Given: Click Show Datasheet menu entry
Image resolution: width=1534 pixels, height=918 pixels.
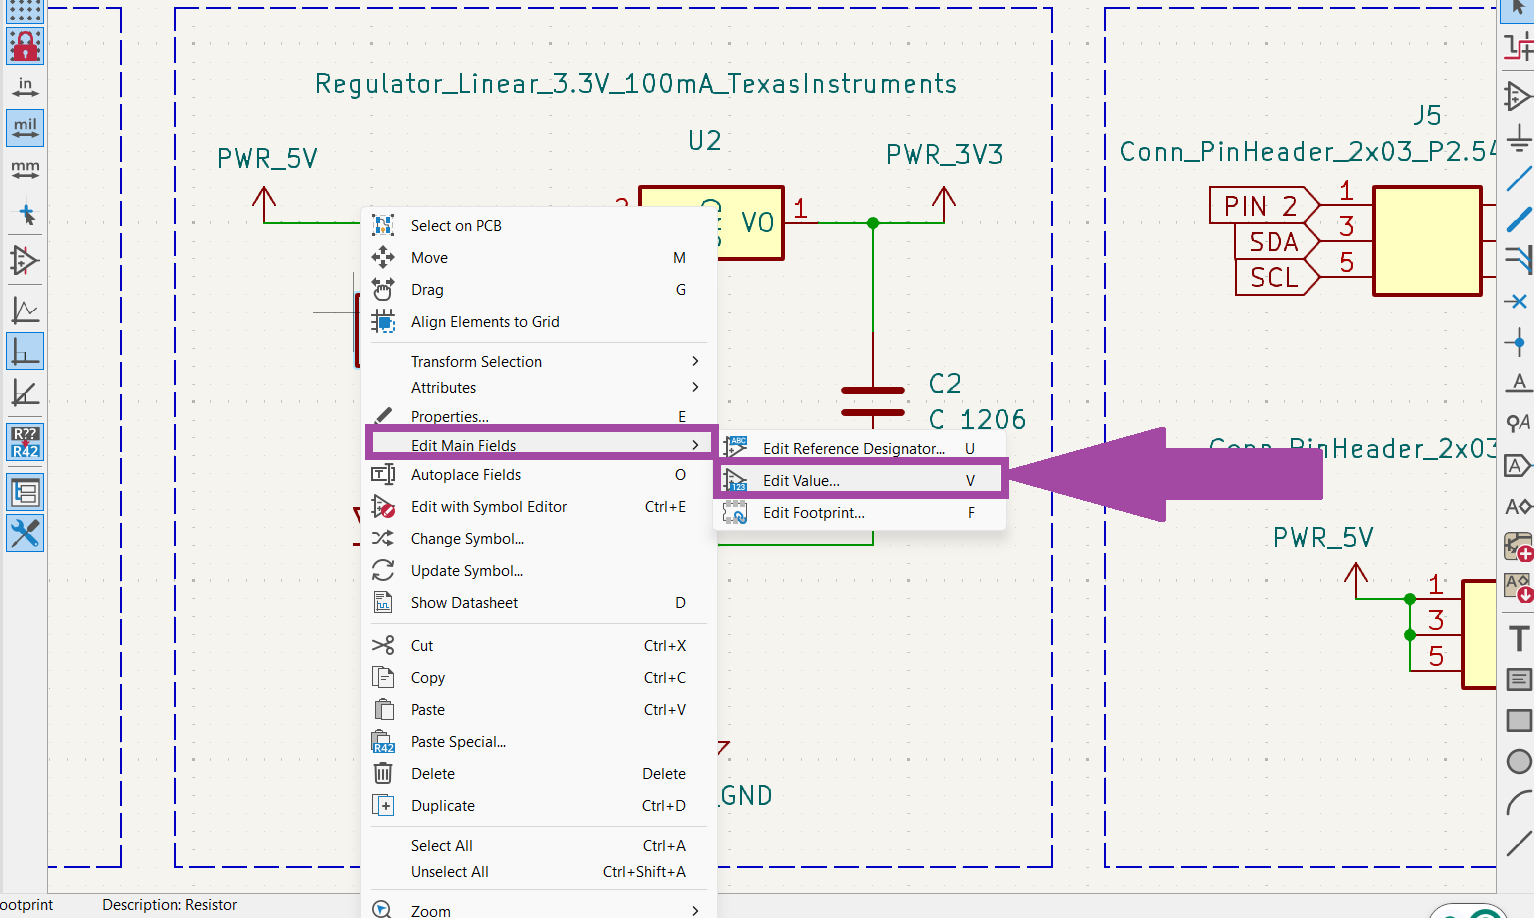Looking at the screenshot, I should click(464, 603).
